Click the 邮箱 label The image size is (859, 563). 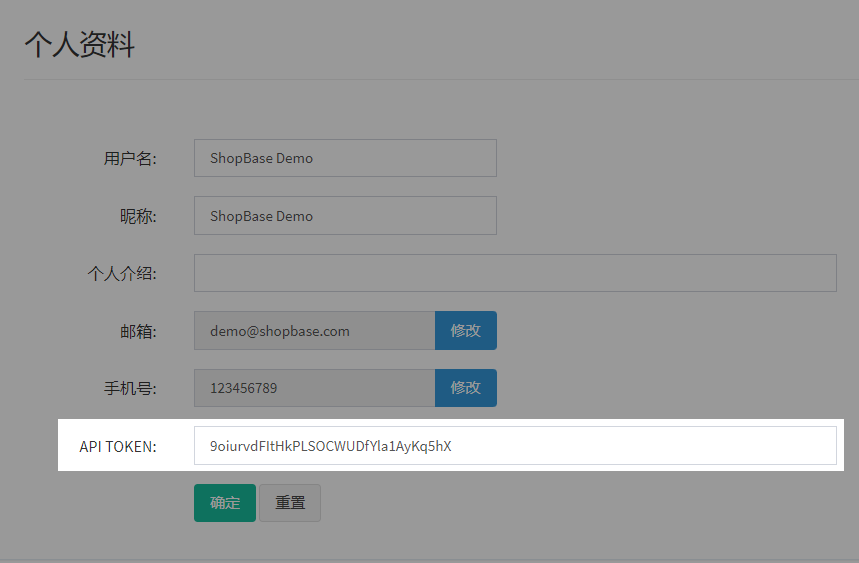pyautogui.click(x=138, y=331)
